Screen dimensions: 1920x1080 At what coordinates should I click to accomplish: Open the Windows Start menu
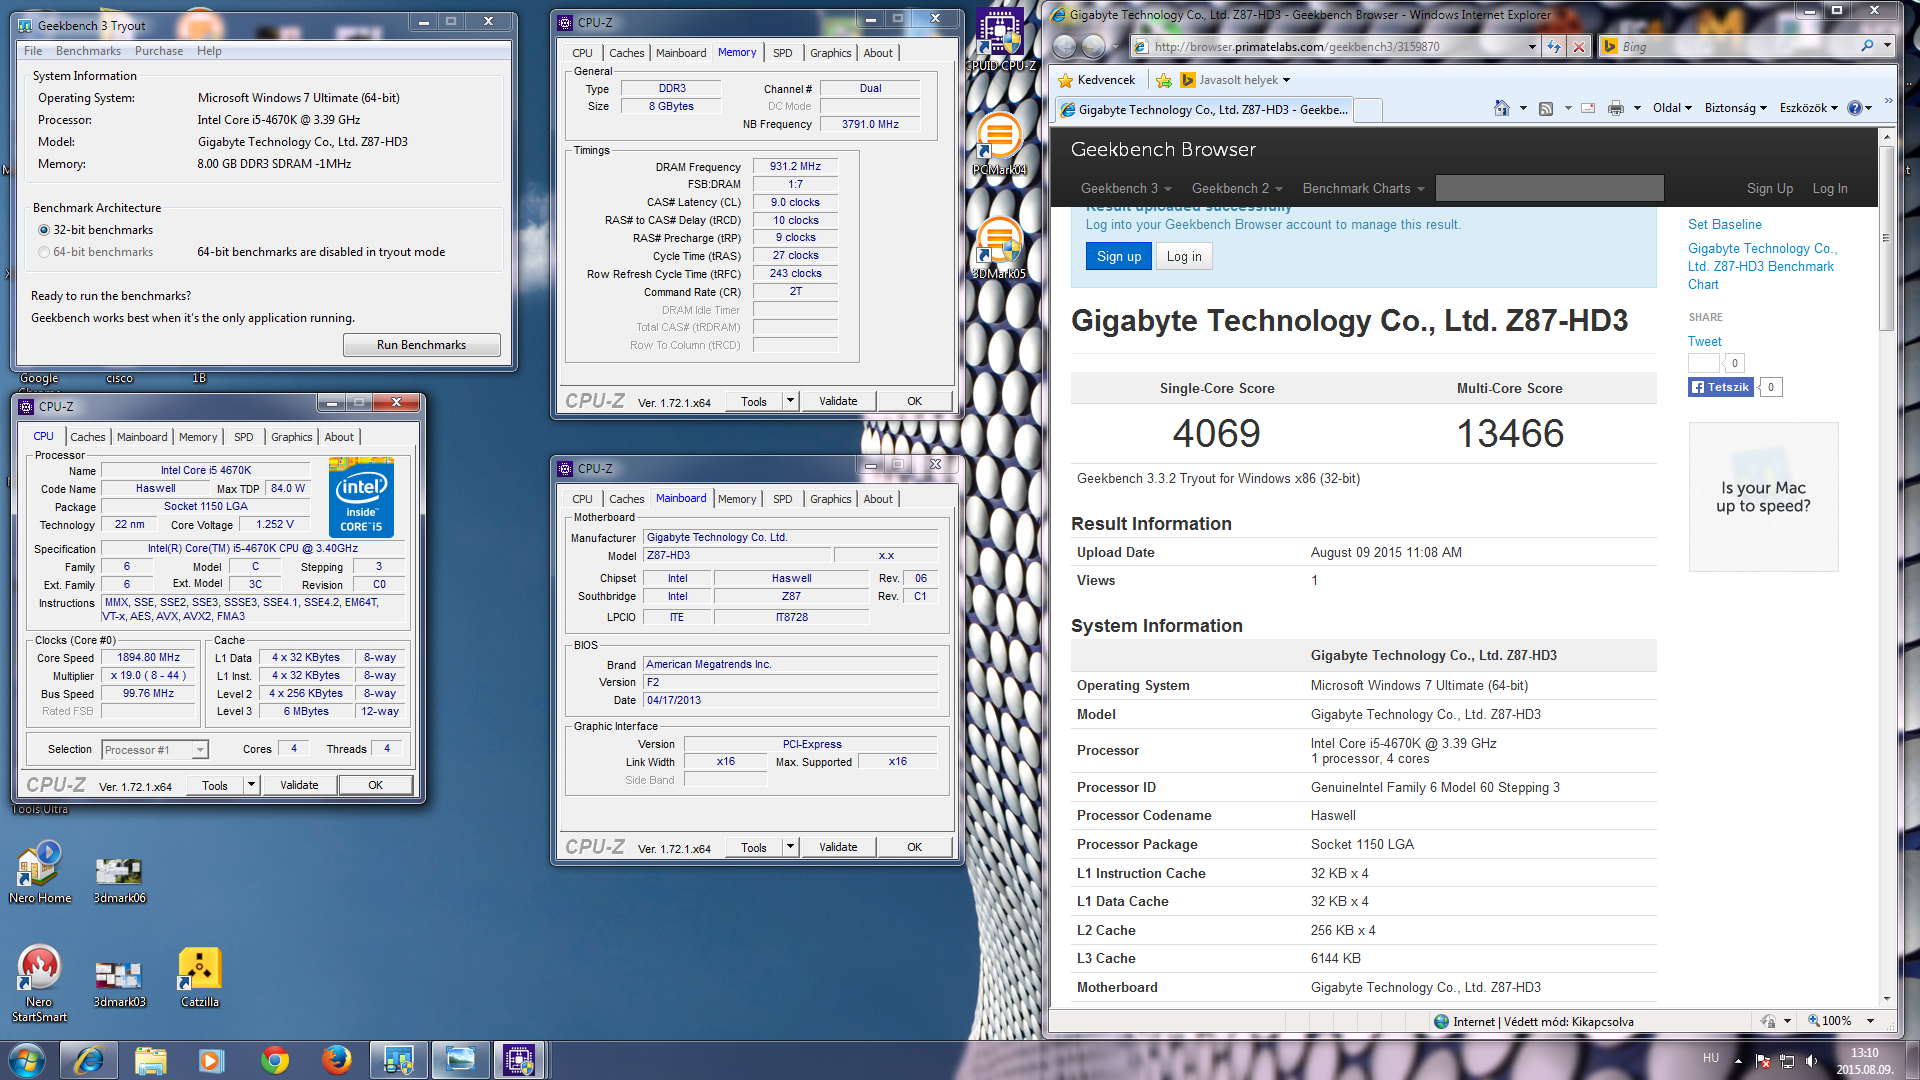click(27, 1059)
